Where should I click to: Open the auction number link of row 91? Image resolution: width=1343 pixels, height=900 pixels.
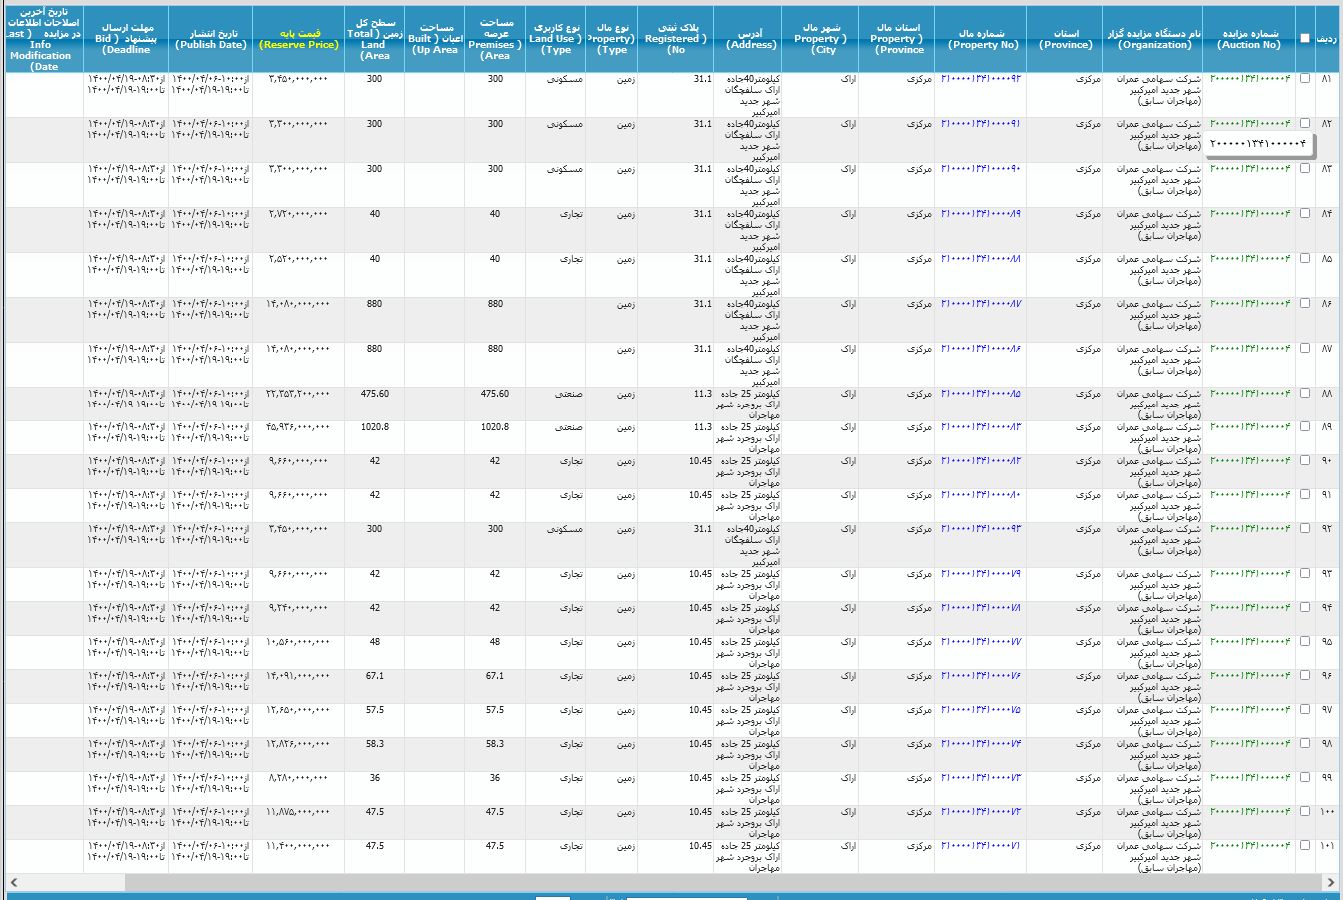click(1250, 495)
